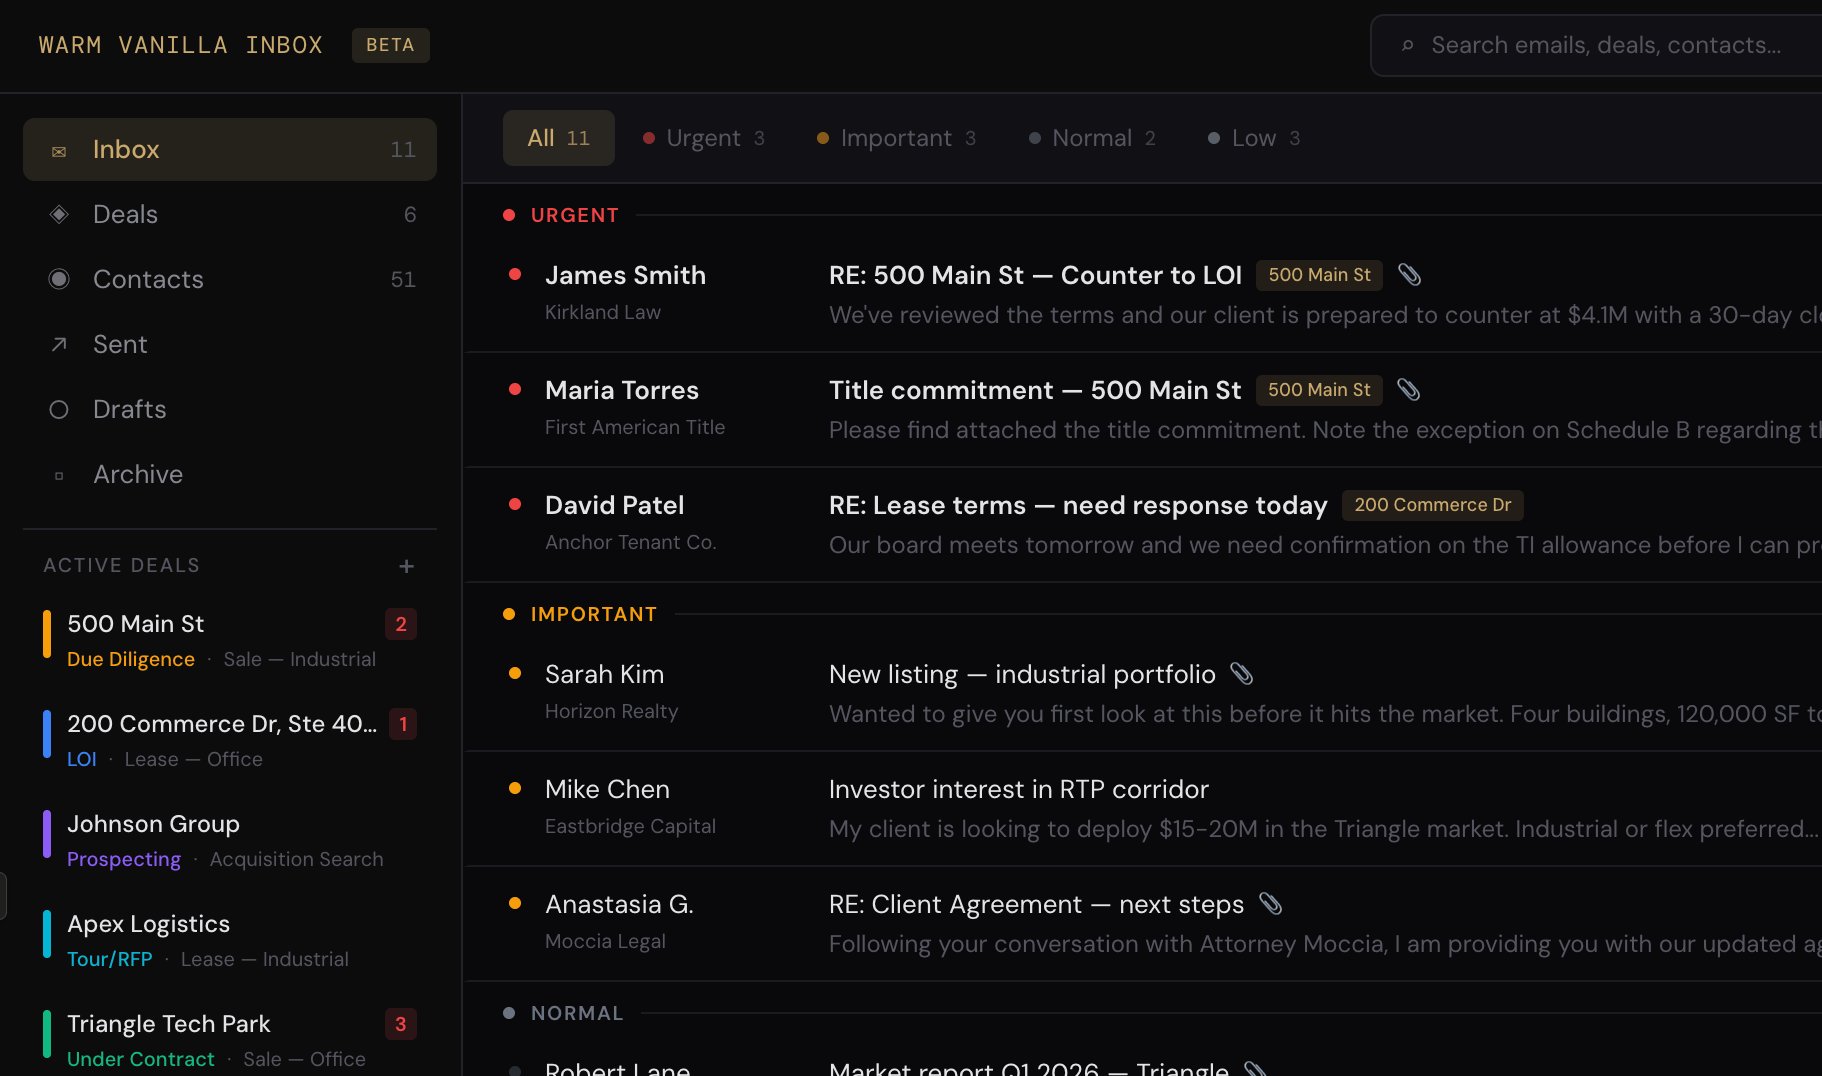Open attachment on New listing email

(1241, 673)
